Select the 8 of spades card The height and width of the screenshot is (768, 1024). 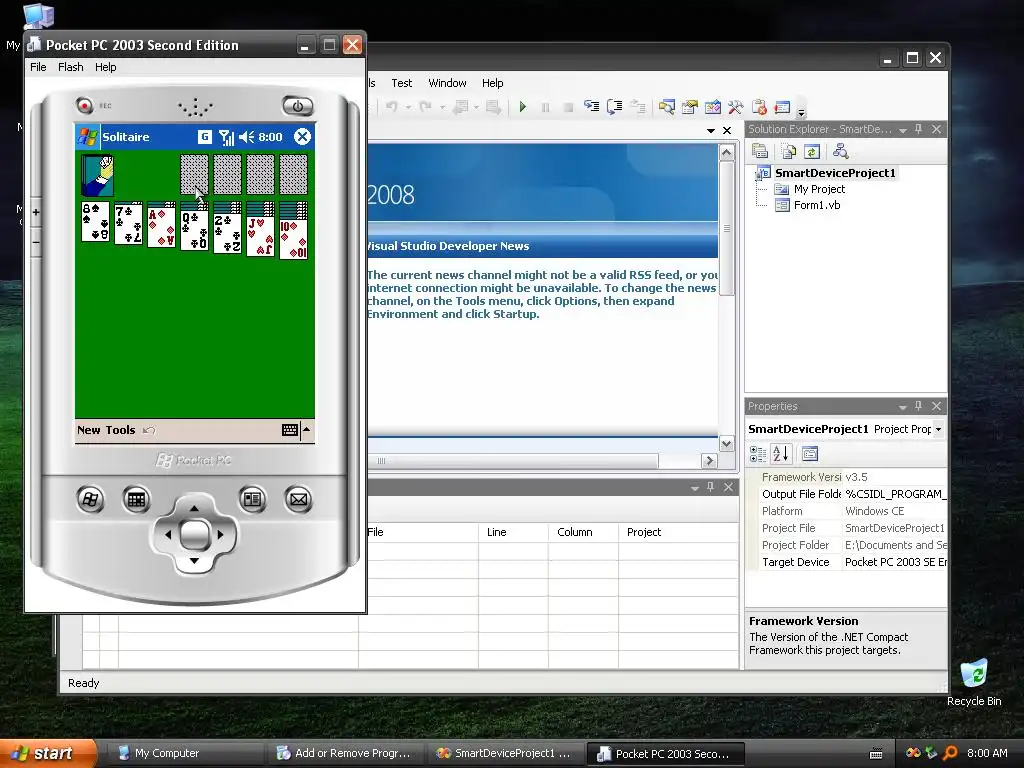[x=95, y=222]
